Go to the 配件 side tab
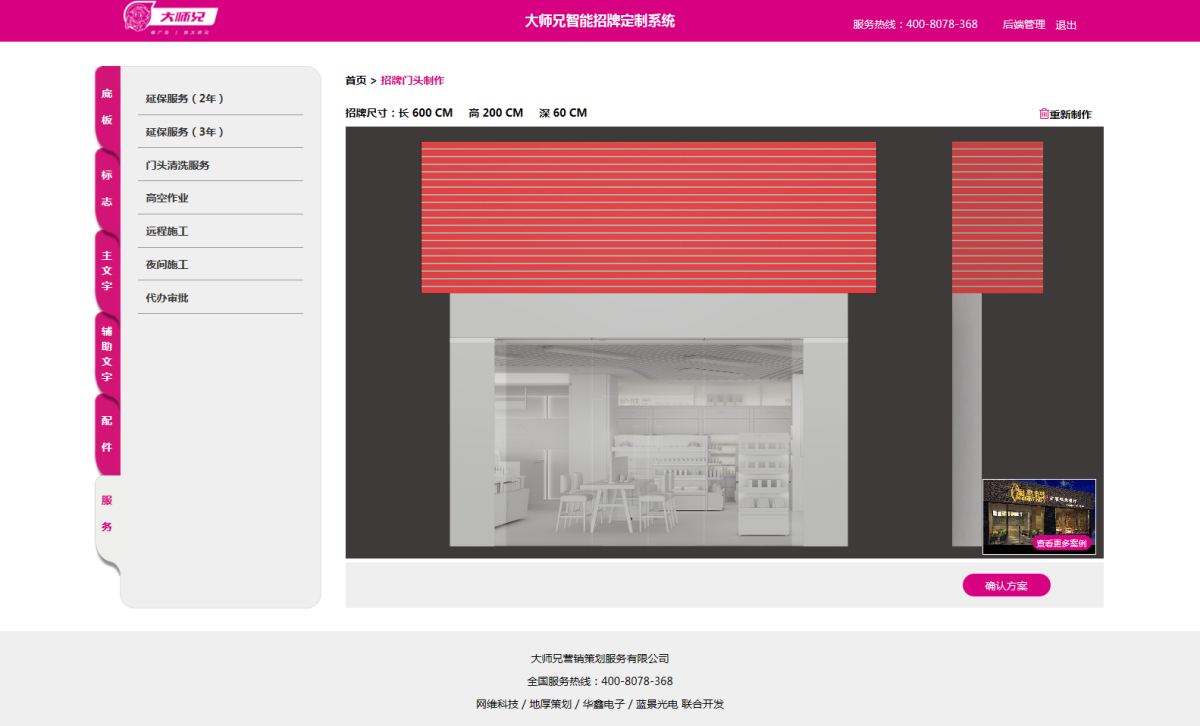This screenshot has height=726, width=1200. 107,434
